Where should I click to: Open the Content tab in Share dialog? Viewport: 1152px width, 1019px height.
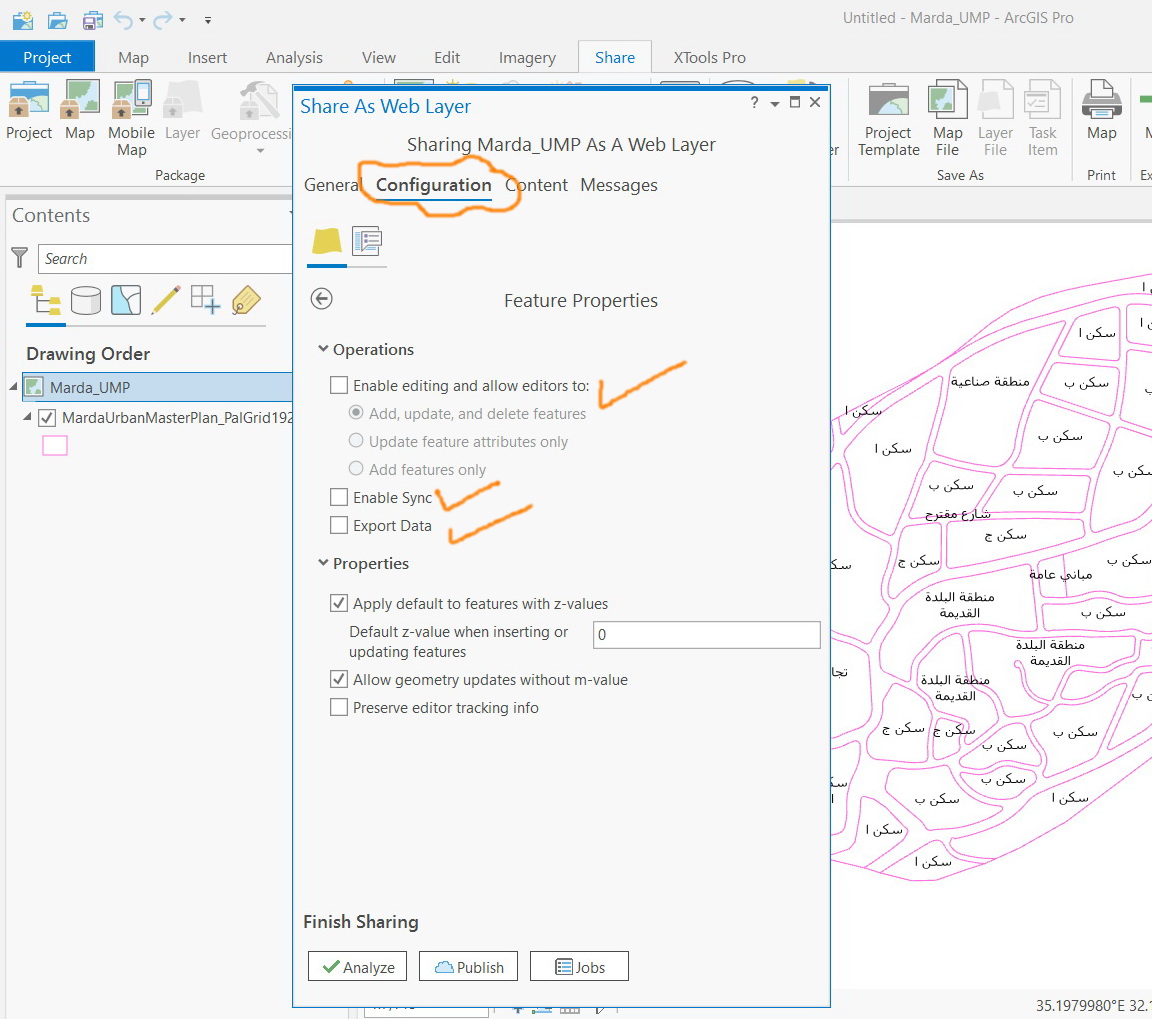[536, 185]
